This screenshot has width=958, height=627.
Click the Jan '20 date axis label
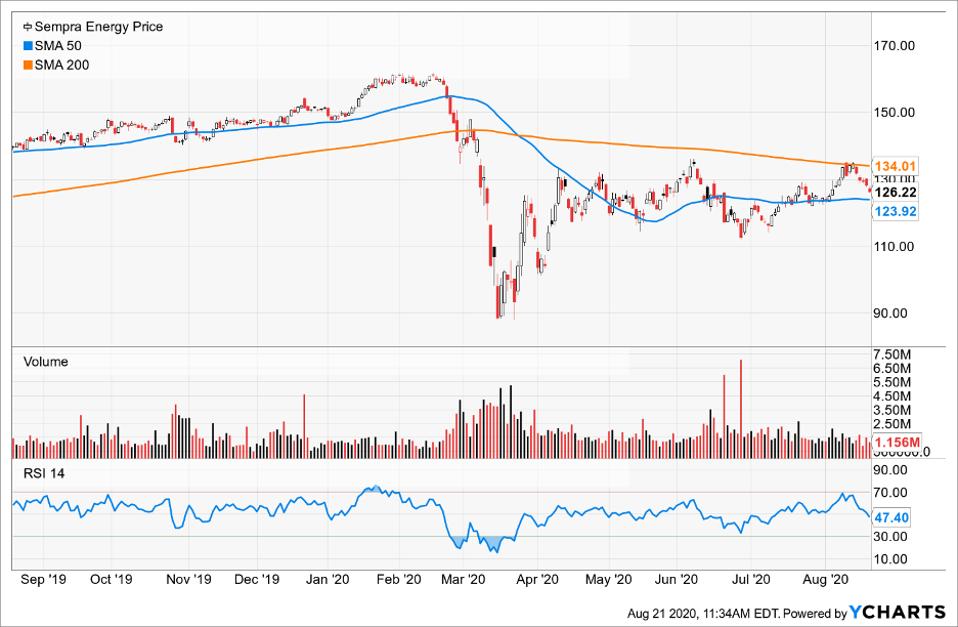click(x=327, y=579)
